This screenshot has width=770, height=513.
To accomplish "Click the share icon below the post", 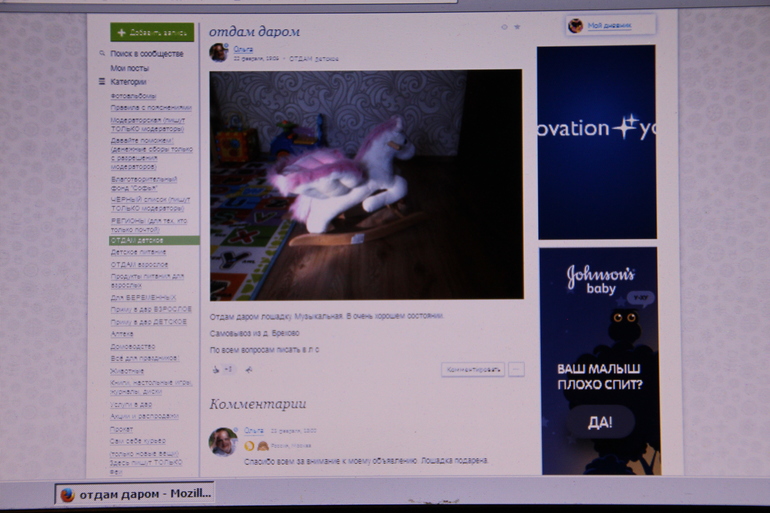I will 249,369.
